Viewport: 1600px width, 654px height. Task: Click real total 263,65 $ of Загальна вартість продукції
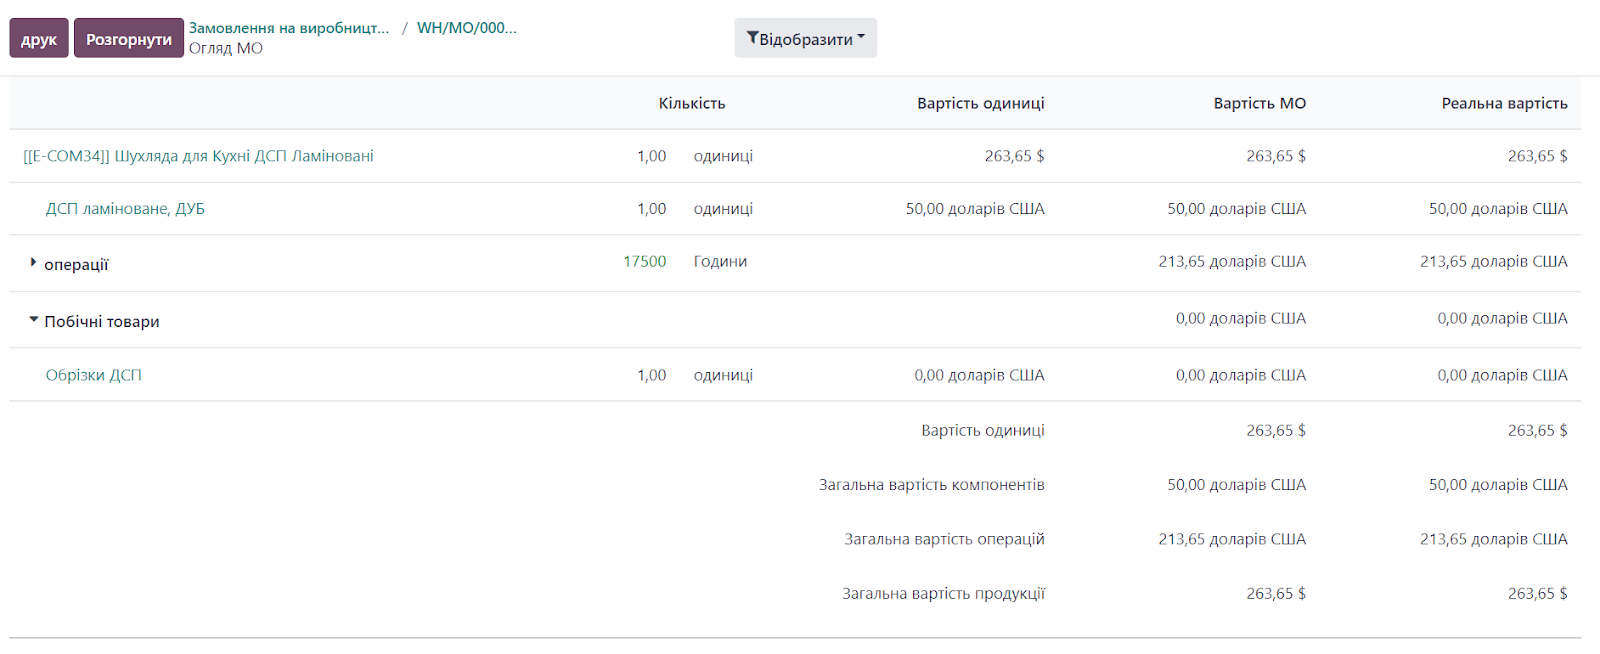tap(1538, 594)
